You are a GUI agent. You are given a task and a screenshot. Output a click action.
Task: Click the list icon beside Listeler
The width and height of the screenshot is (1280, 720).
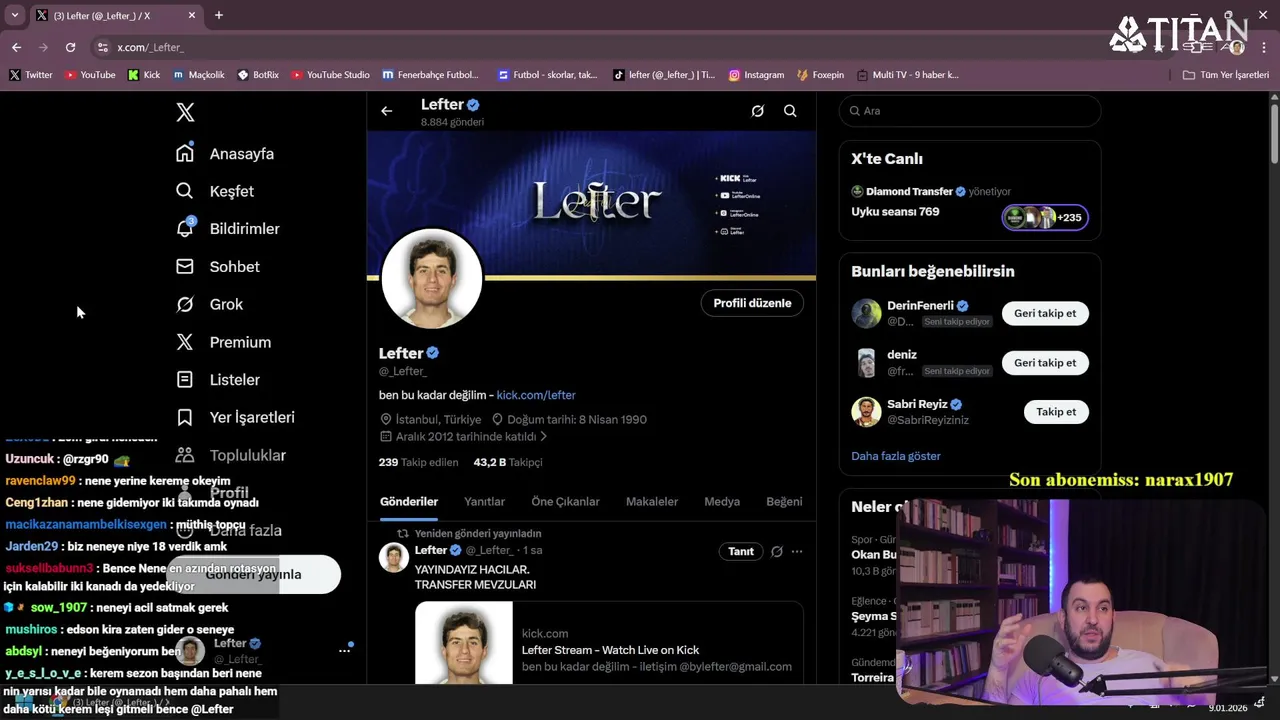coord(185,380)
